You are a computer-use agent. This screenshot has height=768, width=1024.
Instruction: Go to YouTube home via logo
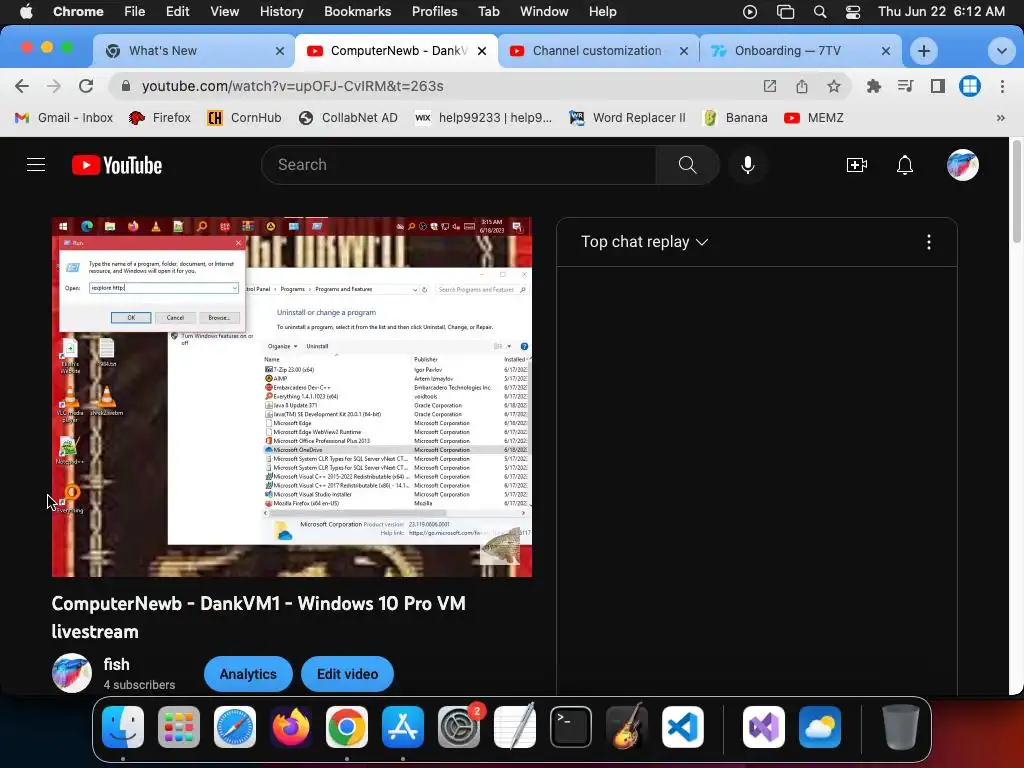(117, 165)
